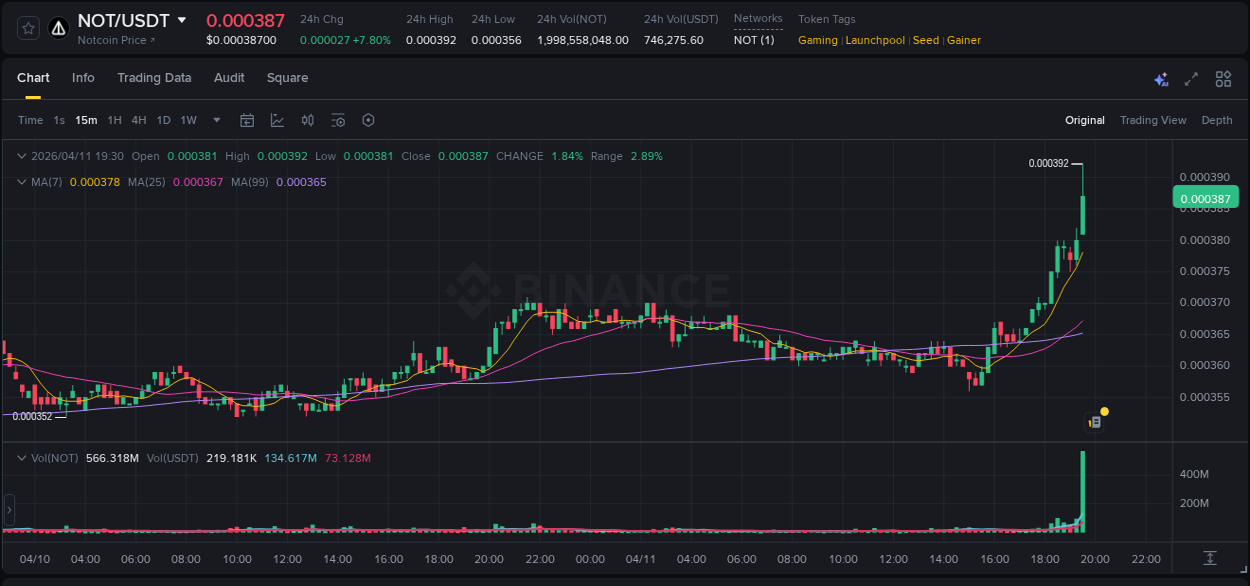The image size is (1250, 586).
Task: Open the multi-chart grid layout icon
Action: pos(1223,79)
